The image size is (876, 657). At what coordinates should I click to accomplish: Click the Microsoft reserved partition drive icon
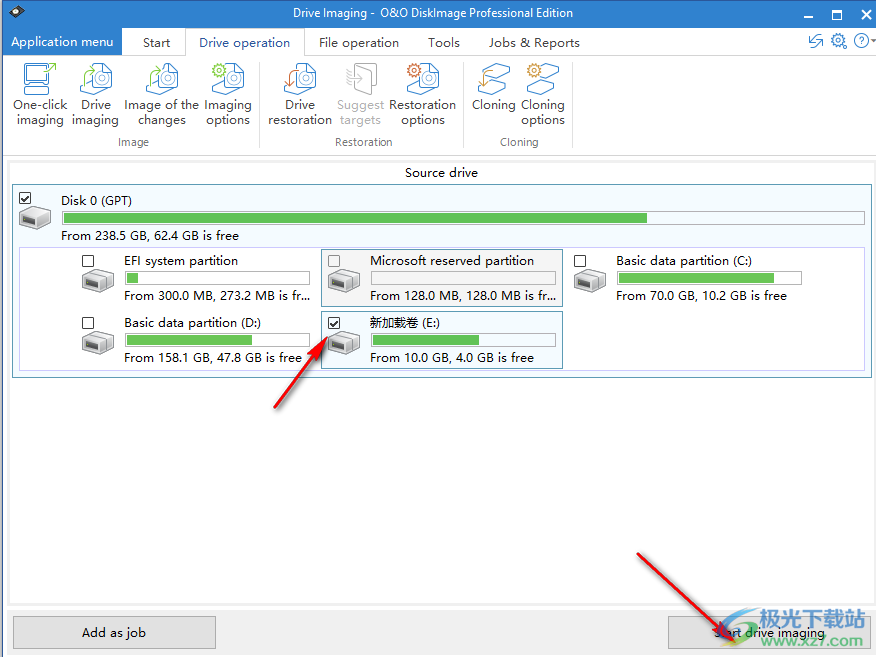click(x=344, y=280)
